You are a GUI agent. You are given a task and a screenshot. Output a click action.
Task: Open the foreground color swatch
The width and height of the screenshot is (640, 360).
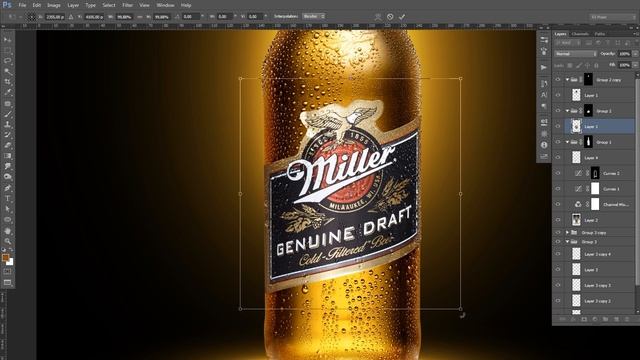coord(5,258)
